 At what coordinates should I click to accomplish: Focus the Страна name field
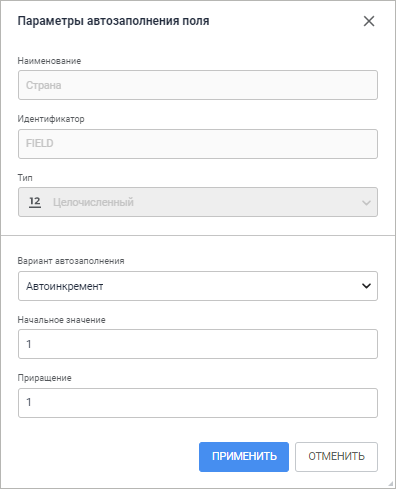coord(198,85)
